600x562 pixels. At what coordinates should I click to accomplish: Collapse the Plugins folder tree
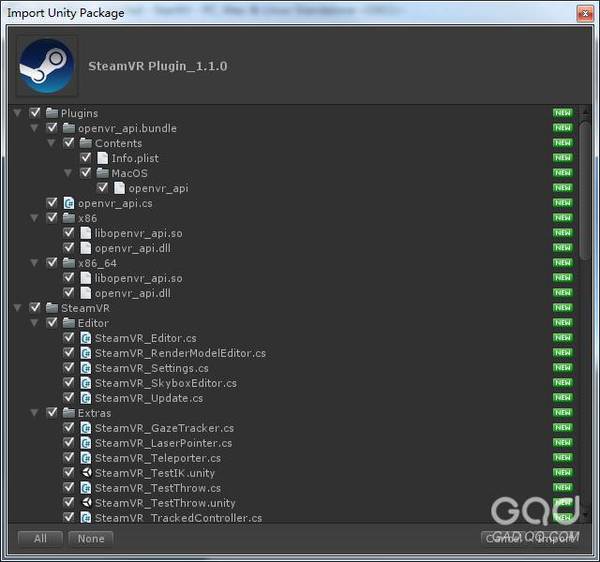(17, 113)
